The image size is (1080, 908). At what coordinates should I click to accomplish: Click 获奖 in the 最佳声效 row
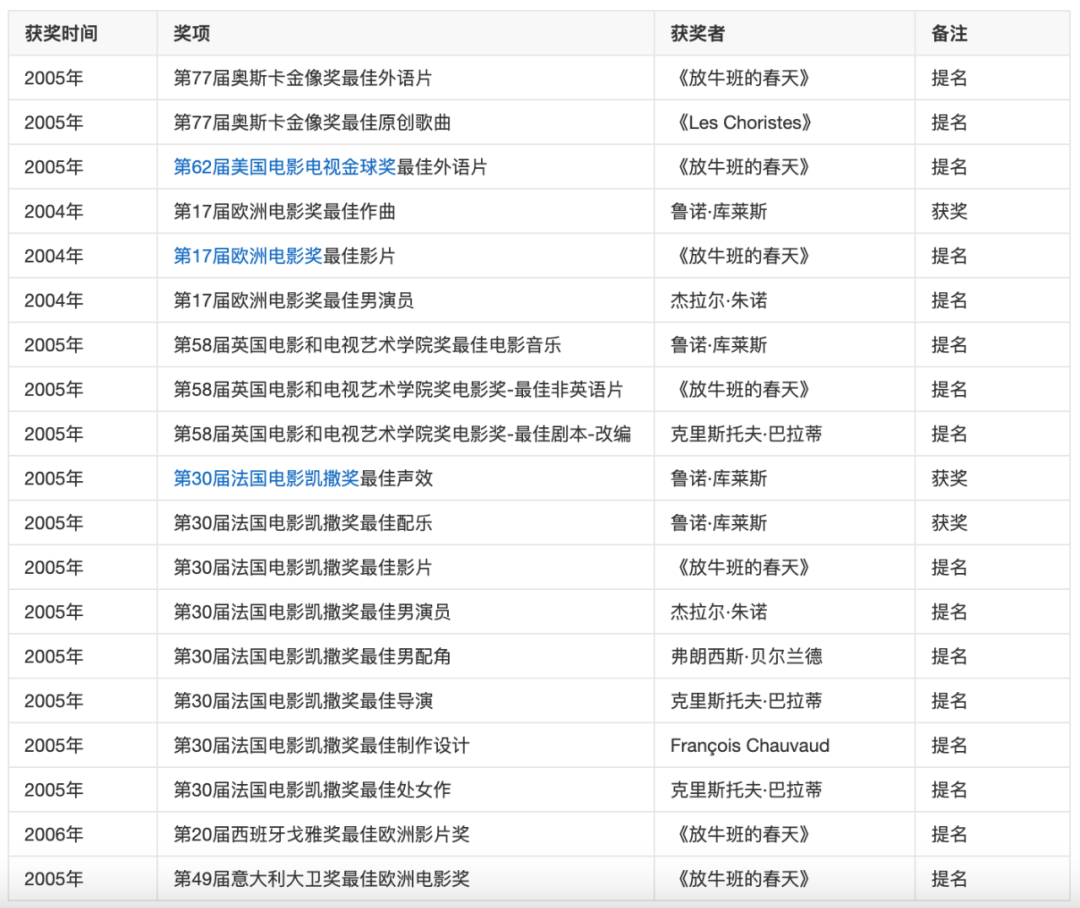click(x=949, y=478)
